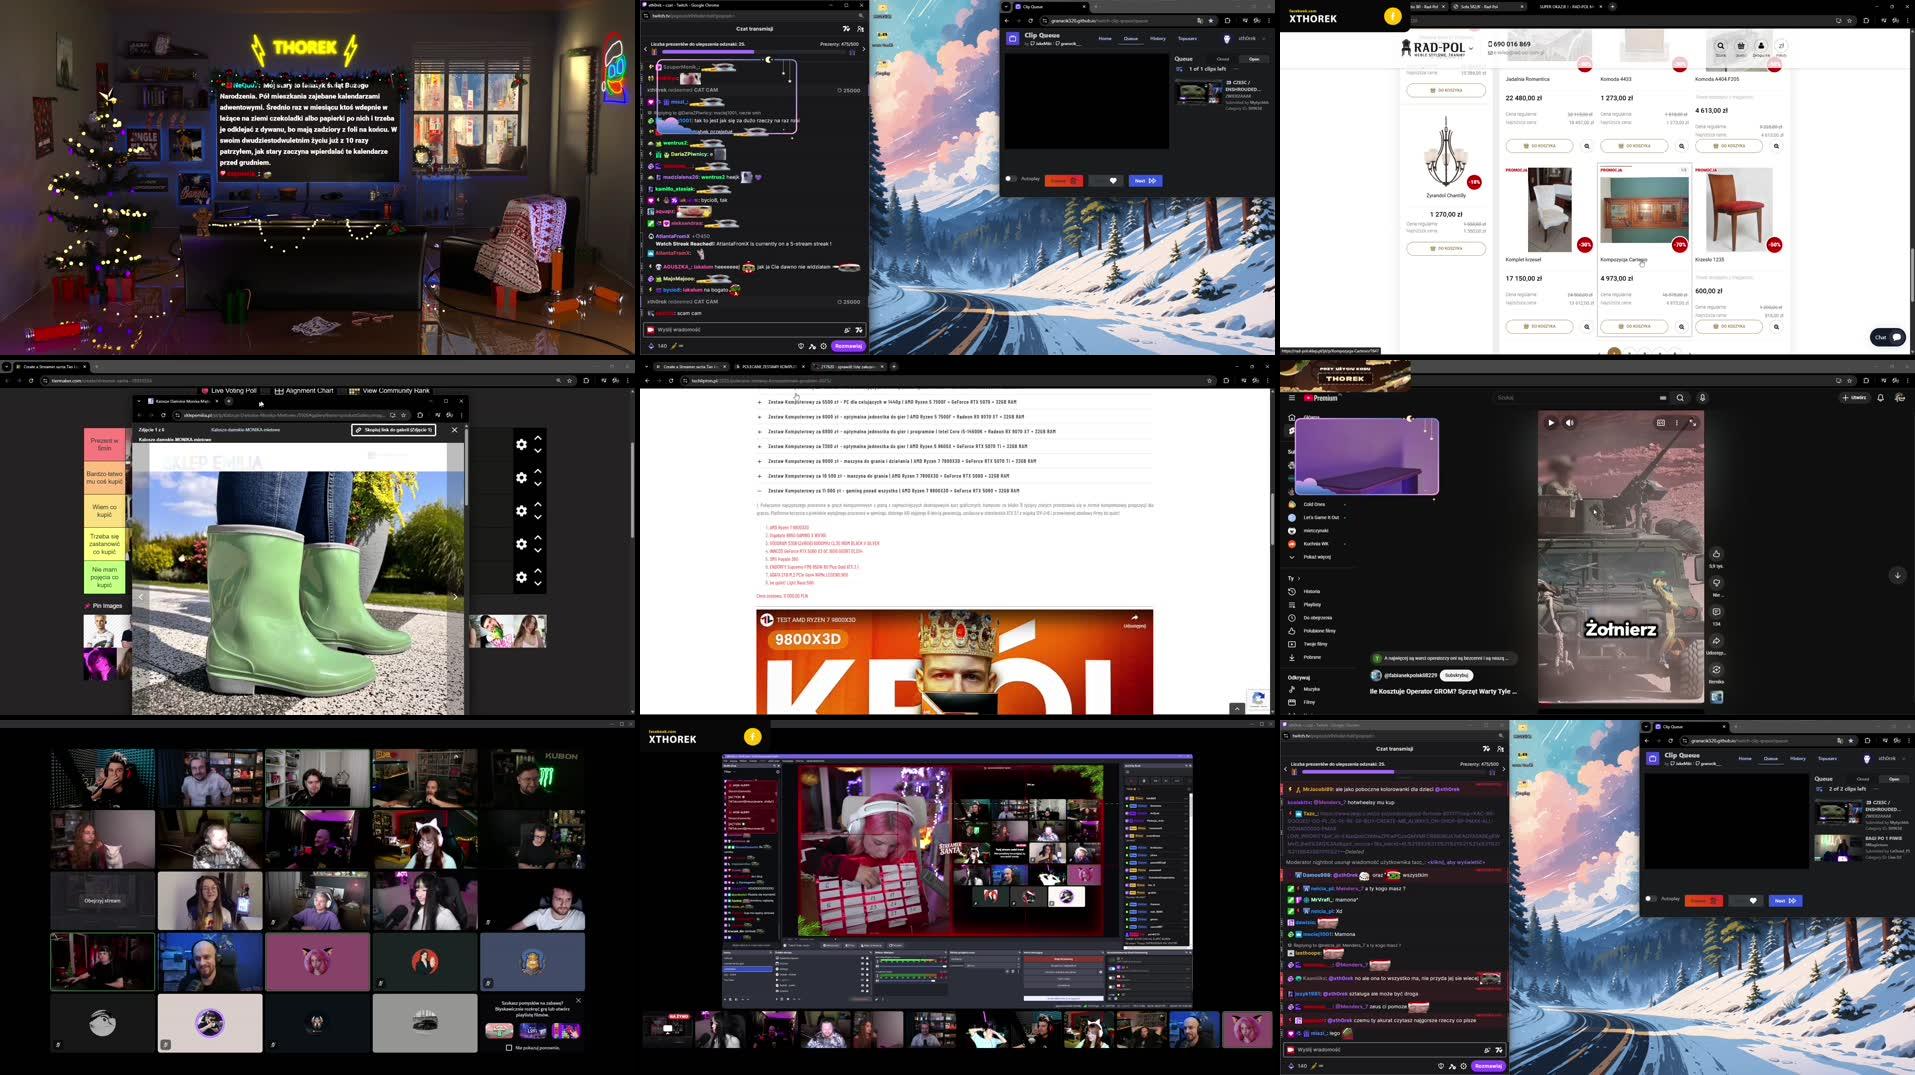
Task: Click the voice search microphone on YouTube
Action: click(1703, 397)
